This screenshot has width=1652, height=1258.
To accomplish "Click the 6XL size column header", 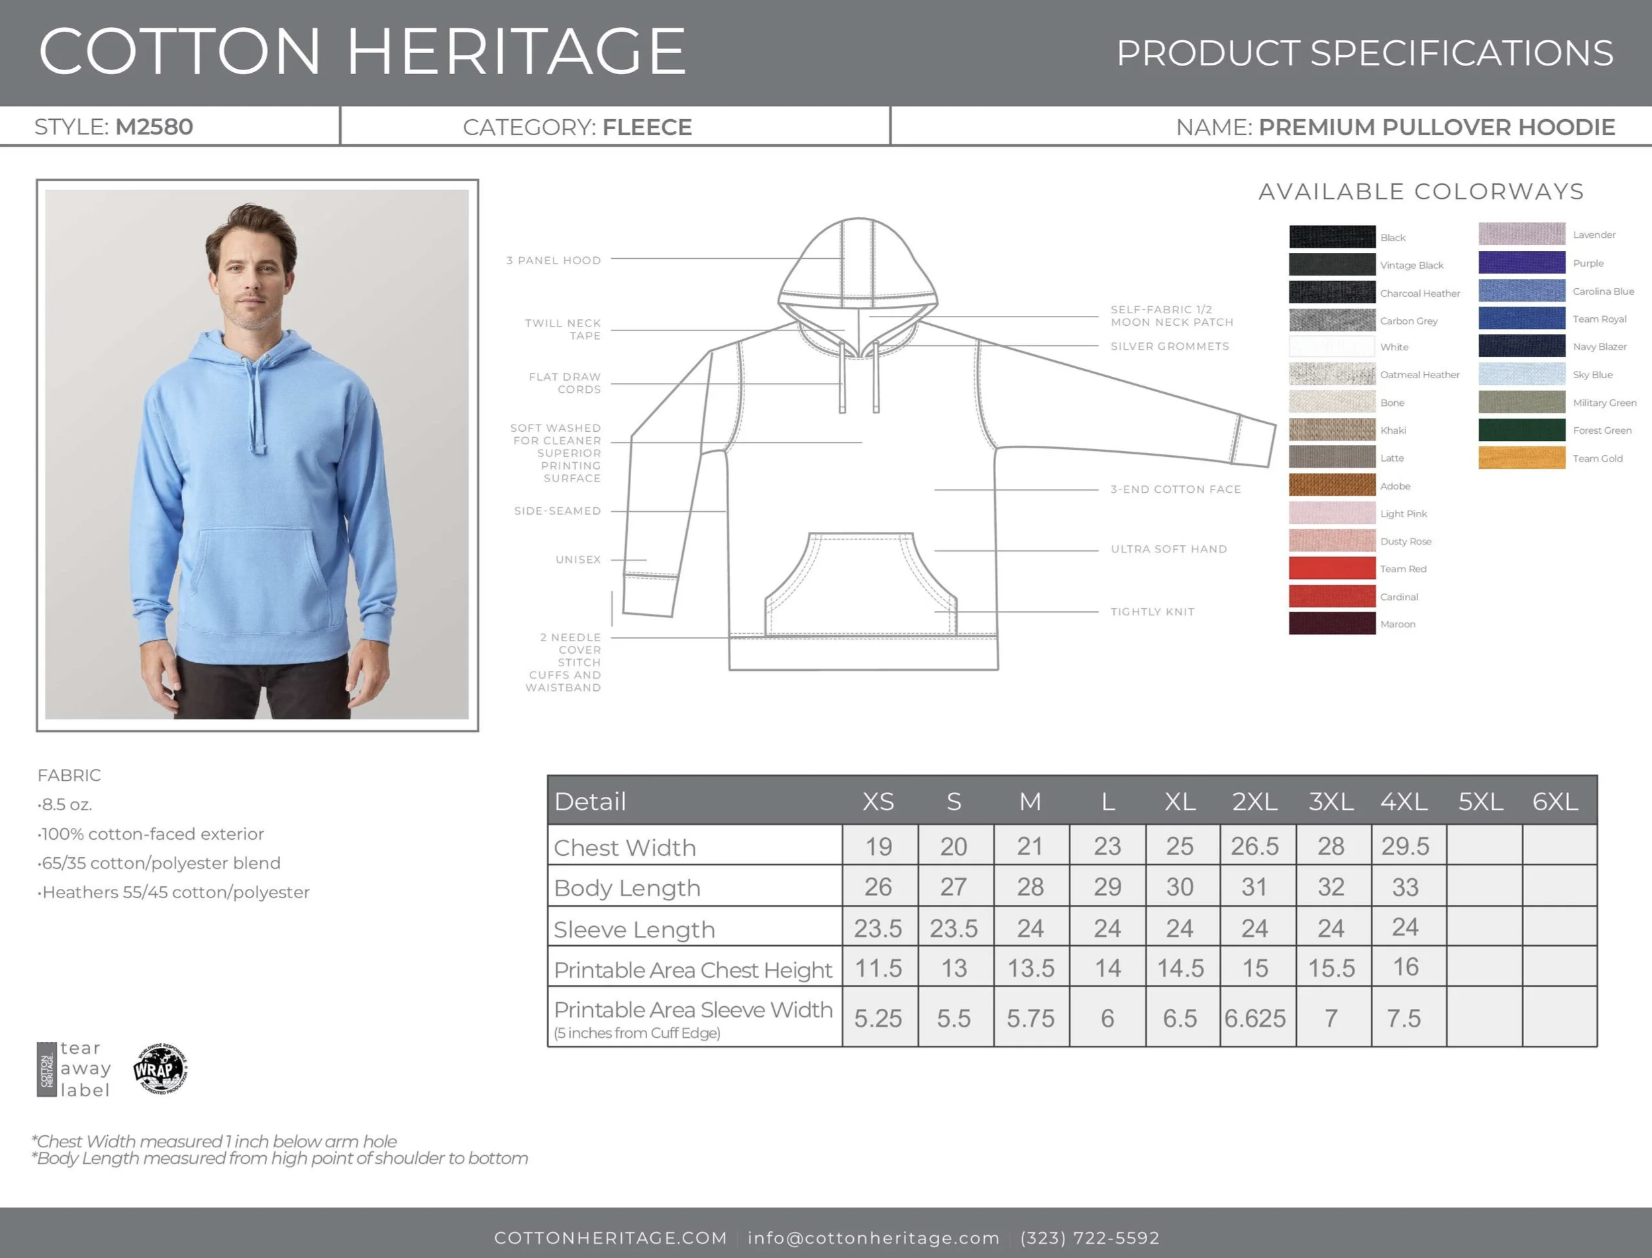I will (1555, 801).
